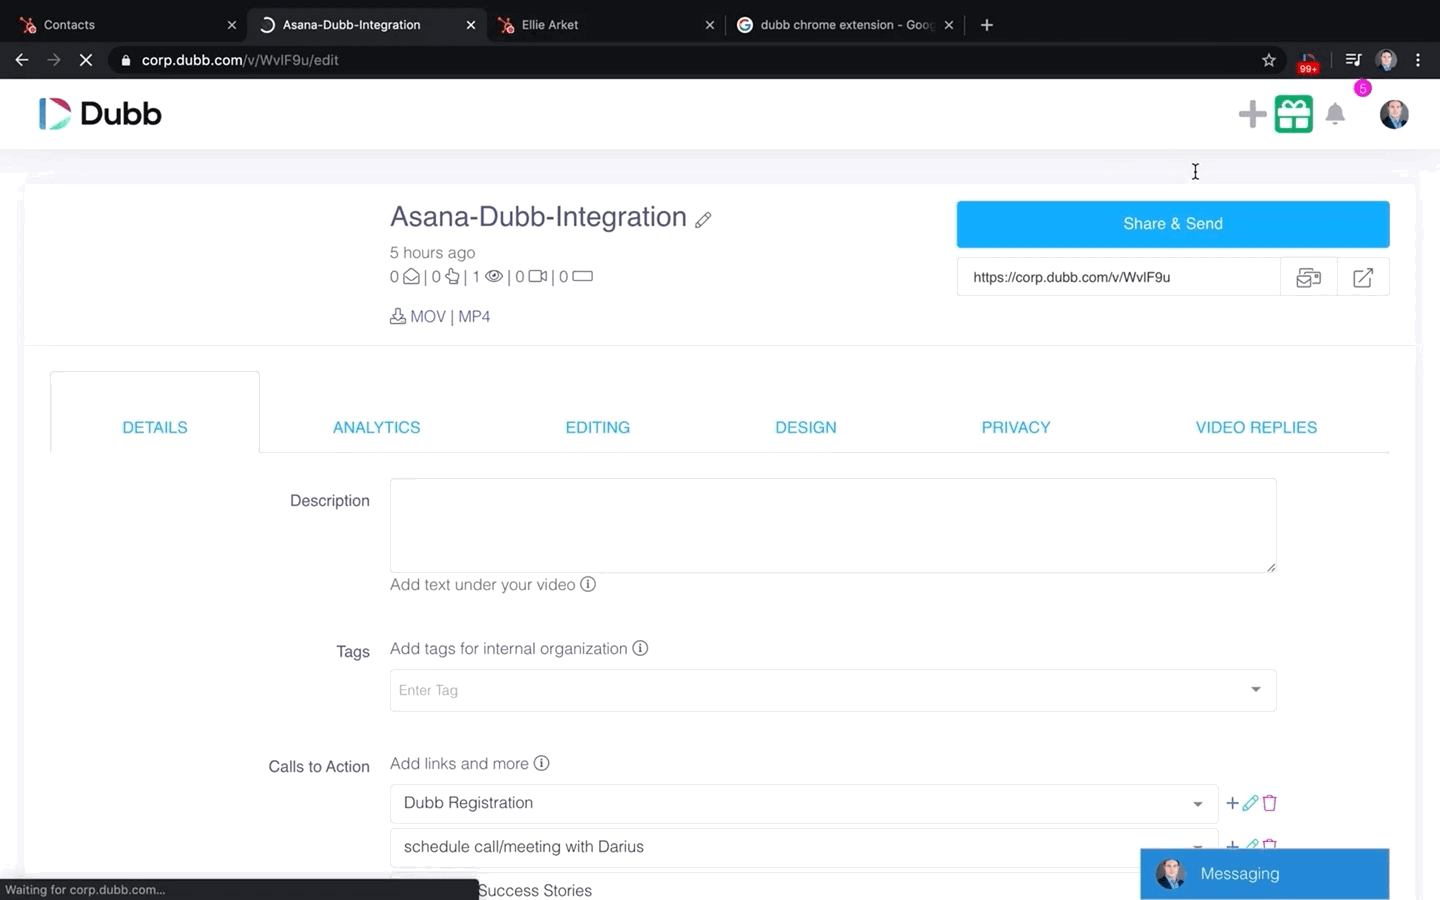Edit the video title with pencil icon
The image size is (1440, 900).
tap(703, 220)
